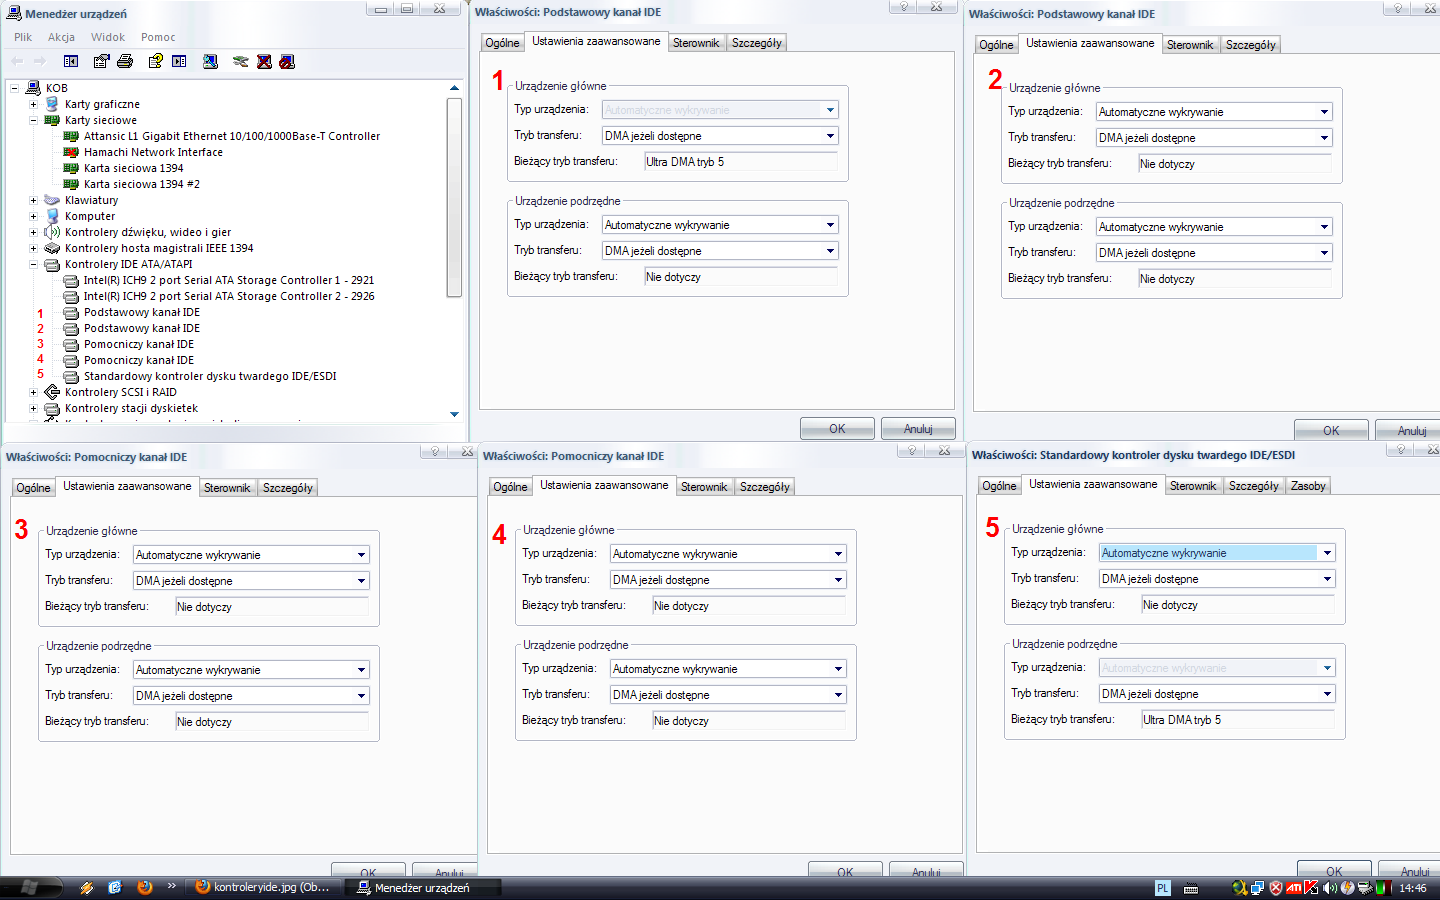Click the device tree scrollbar down arrow
This screenshot has width=1440, height=900.
tap(454, 414)
